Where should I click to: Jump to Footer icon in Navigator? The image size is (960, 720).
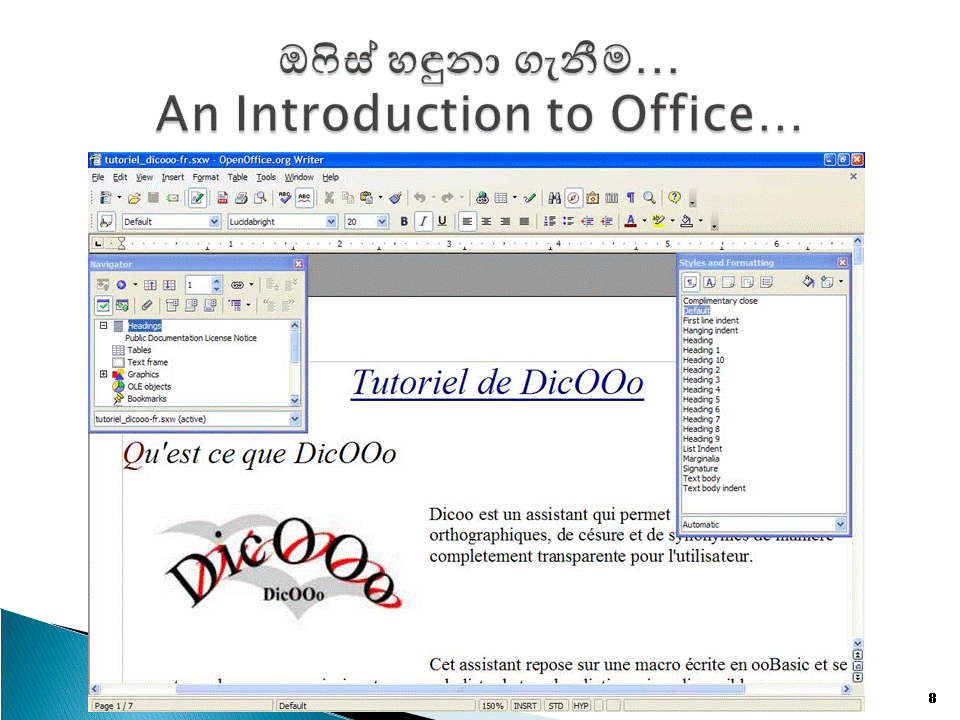[191, 305]
